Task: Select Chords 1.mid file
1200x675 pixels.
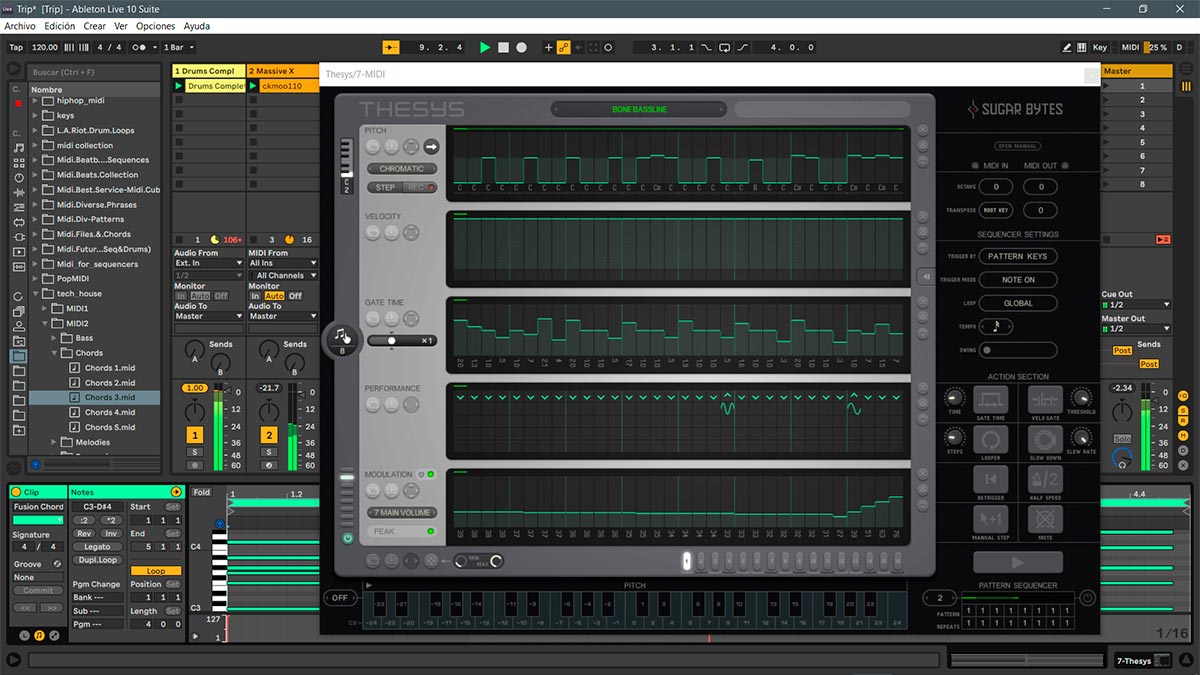Action: pyautogui.click(x=109, y=368)
